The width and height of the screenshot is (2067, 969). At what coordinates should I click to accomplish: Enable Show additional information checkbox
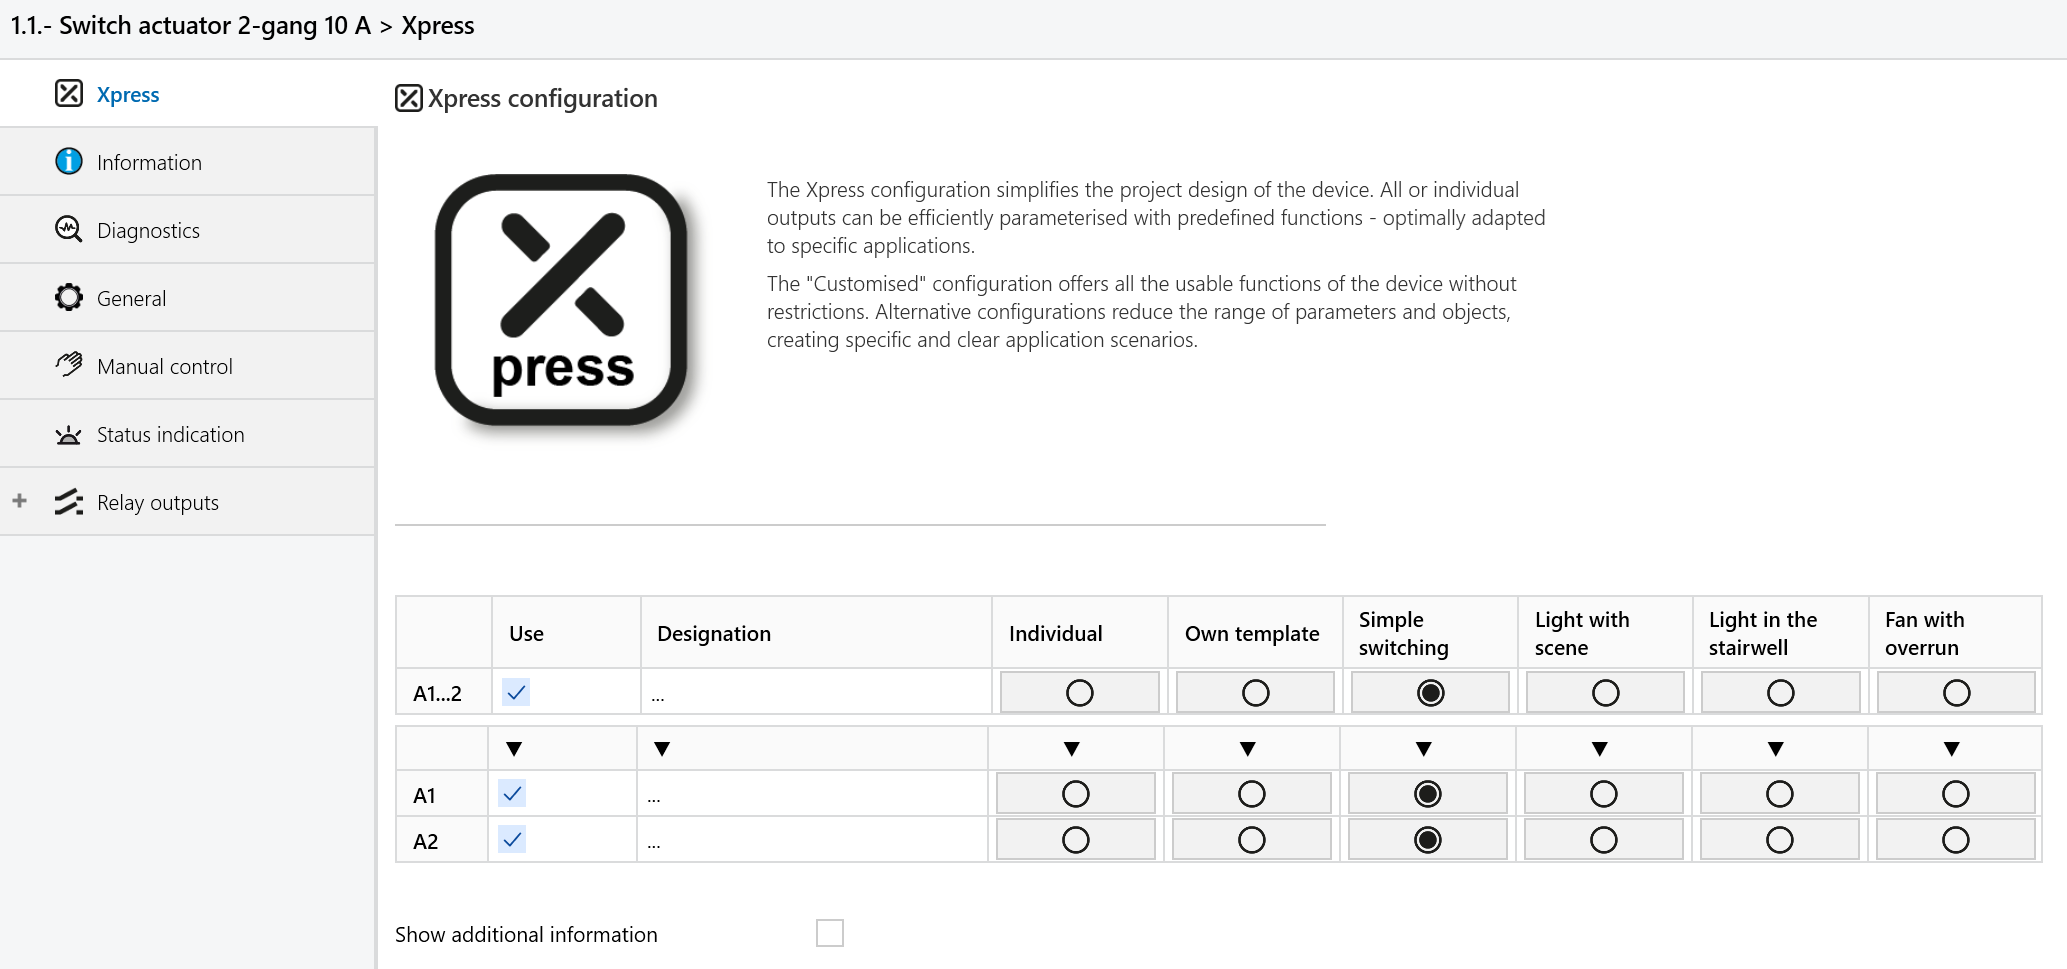click(830, 933)
